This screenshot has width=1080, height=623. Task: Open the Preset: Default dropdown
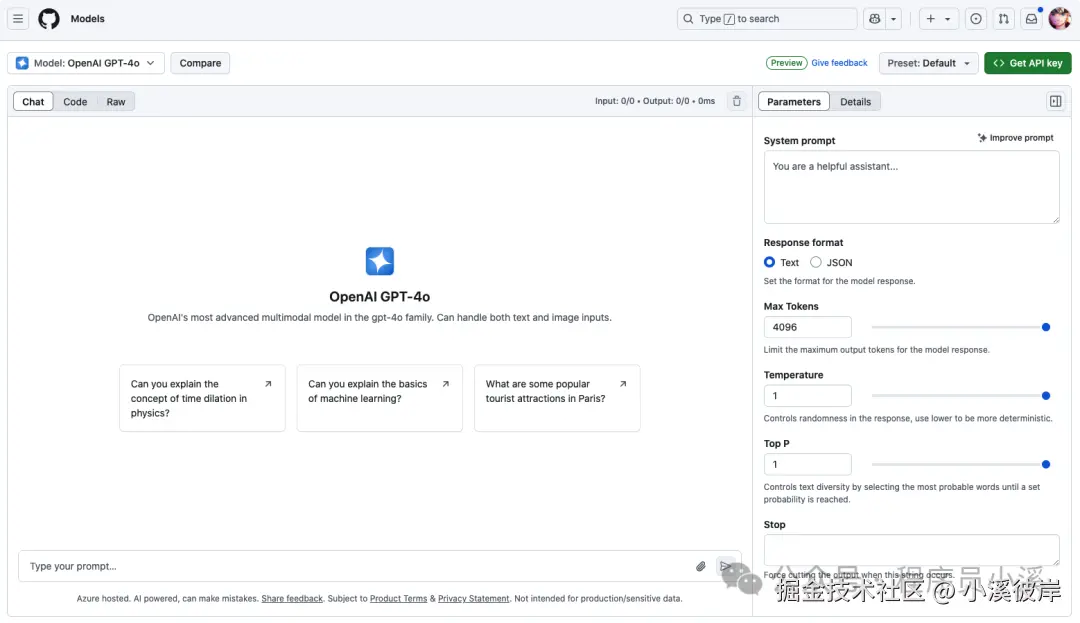(x=928, y=63)
